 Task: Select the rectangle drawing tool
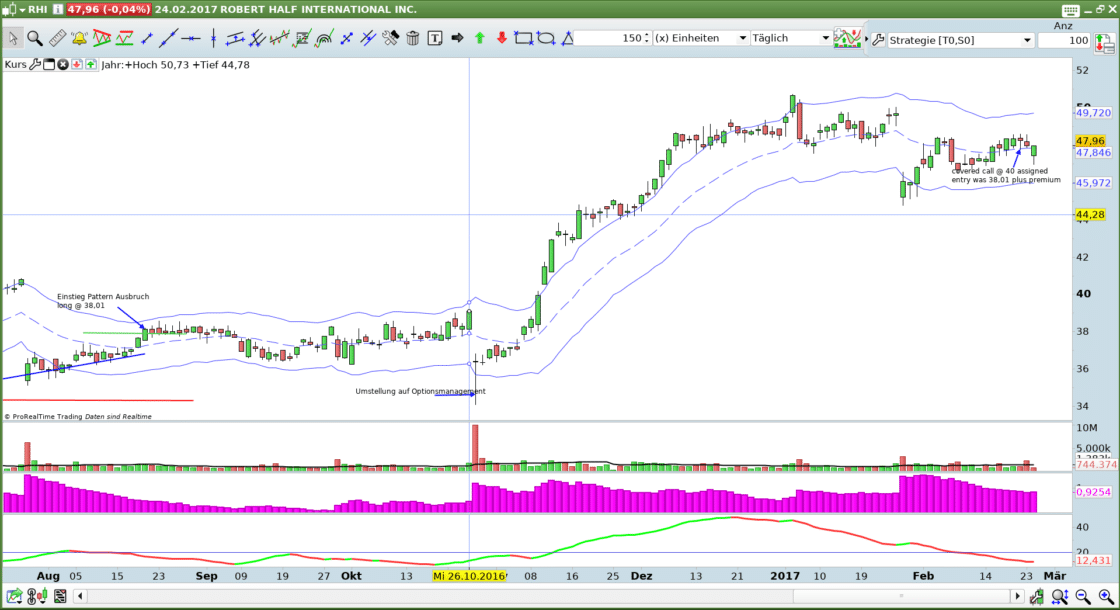point(524,38)
